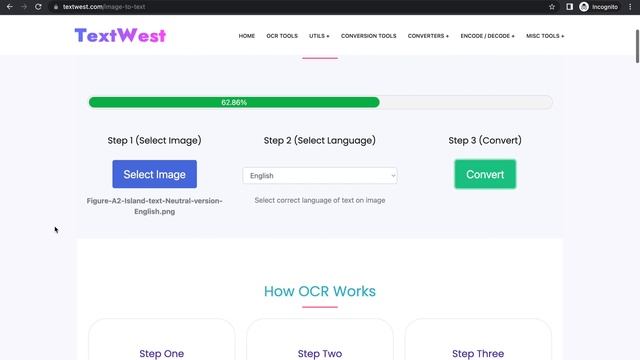Reload the page with the refresh icon

38,7
